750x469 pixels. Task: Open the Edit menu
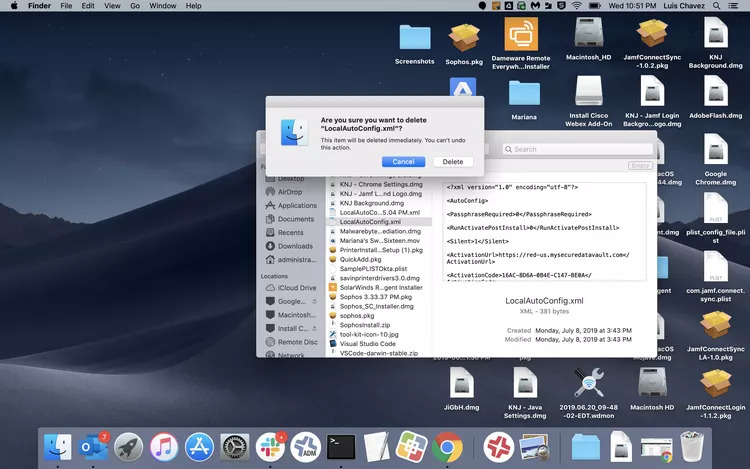[x=88, y=6]
